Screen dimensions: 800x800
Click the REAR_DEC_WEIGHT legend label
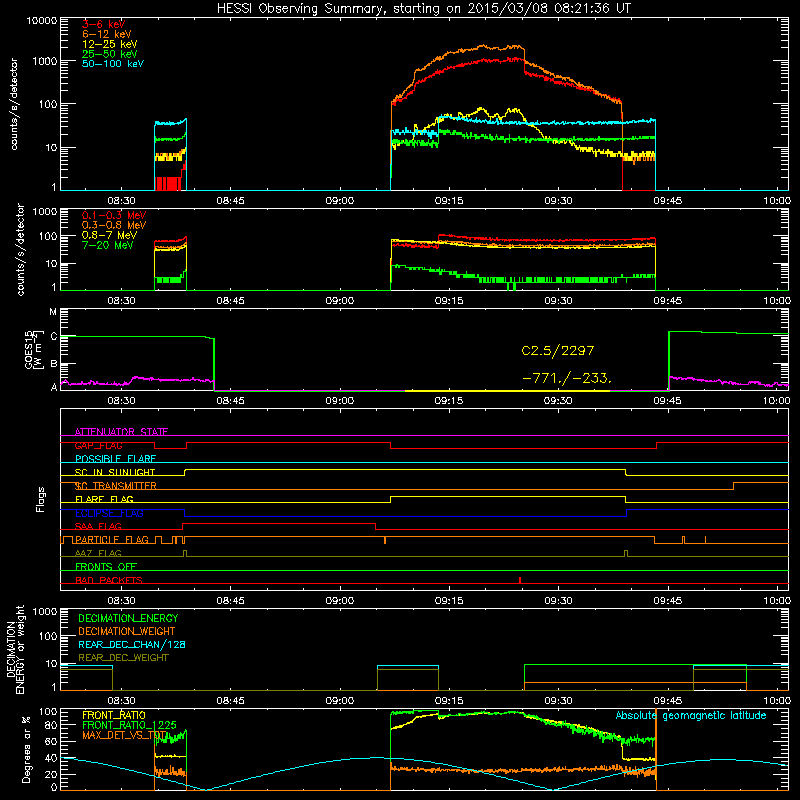[x=123, y=658]
